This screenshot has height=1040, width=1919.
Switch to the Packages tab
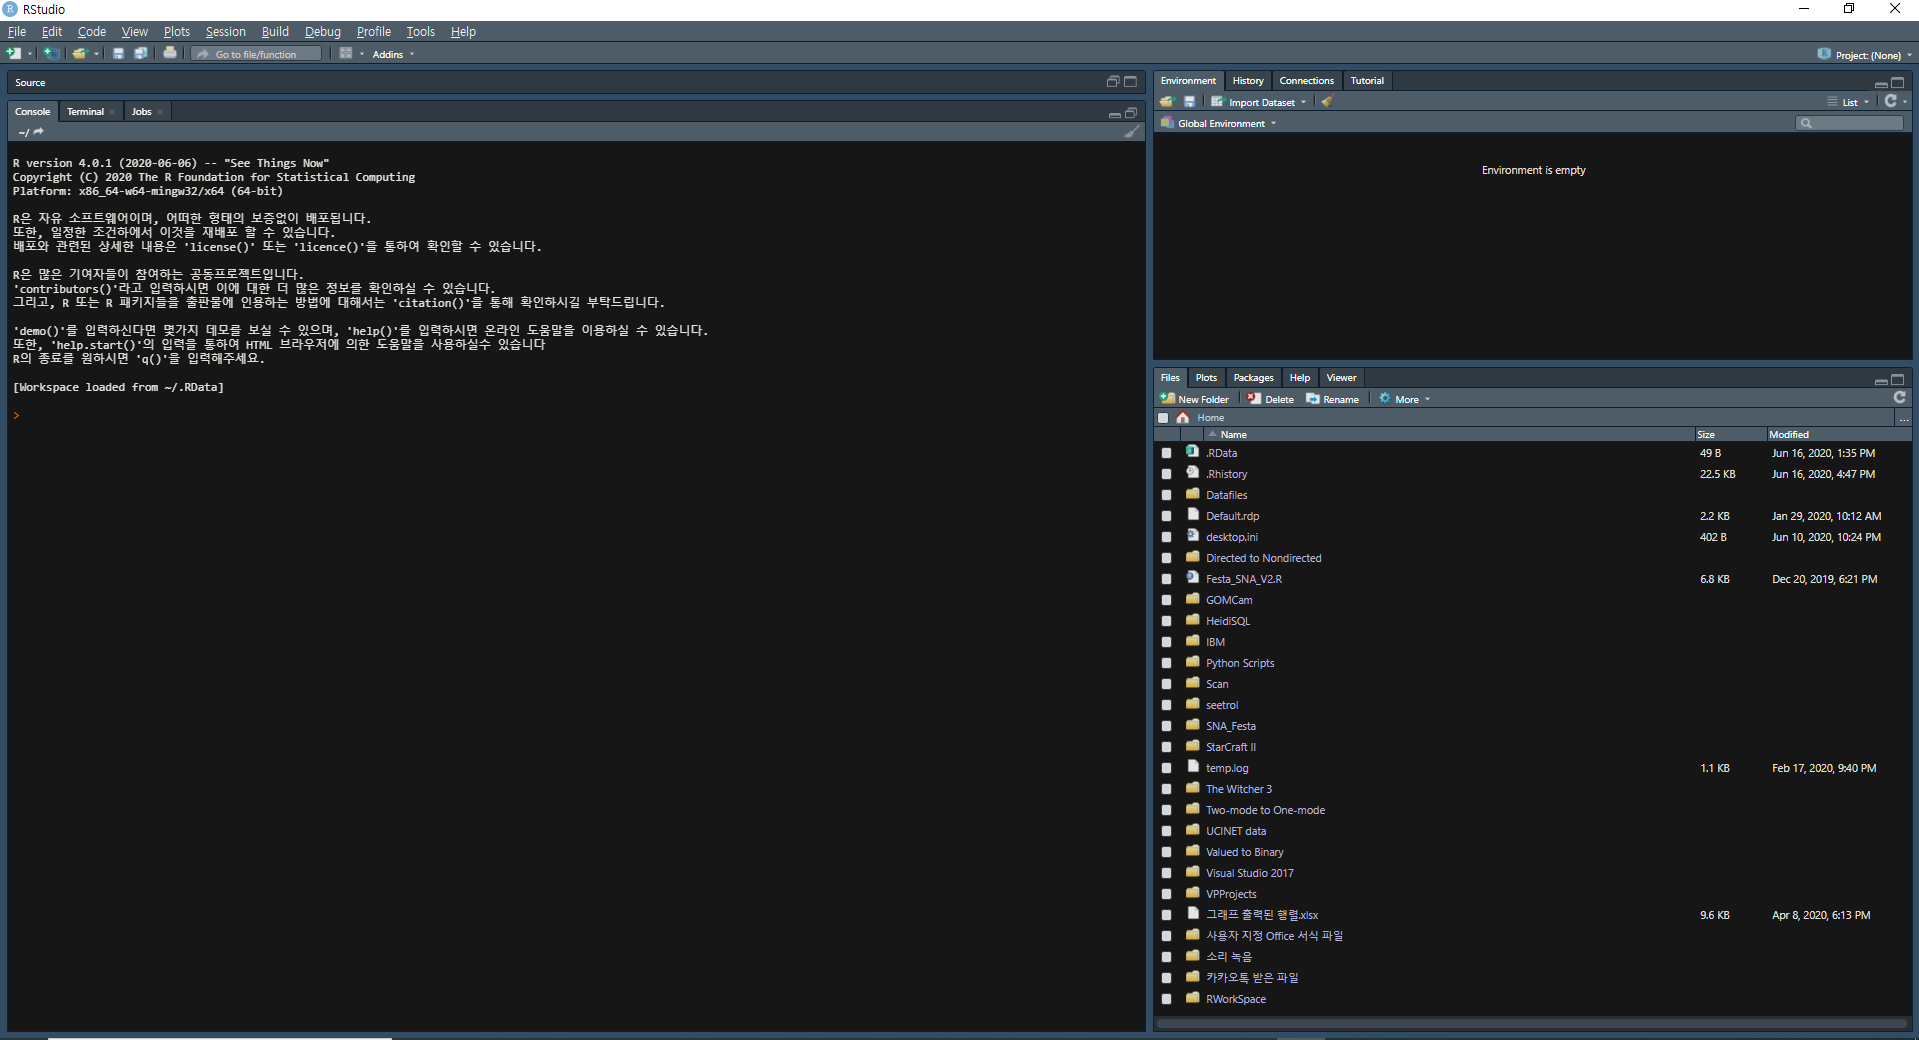[x=1253, y=378]
